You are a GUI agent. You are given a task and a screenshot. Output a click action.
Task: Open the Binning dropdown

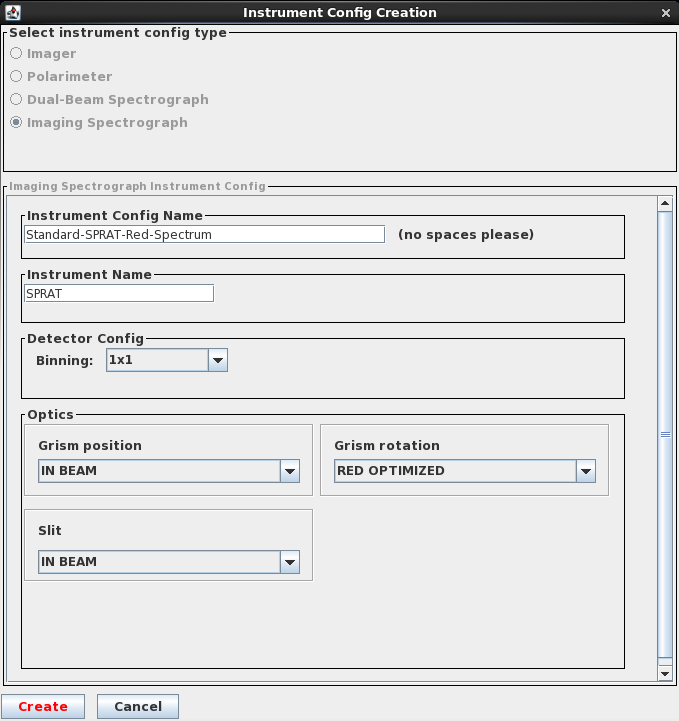click(167, 360)
